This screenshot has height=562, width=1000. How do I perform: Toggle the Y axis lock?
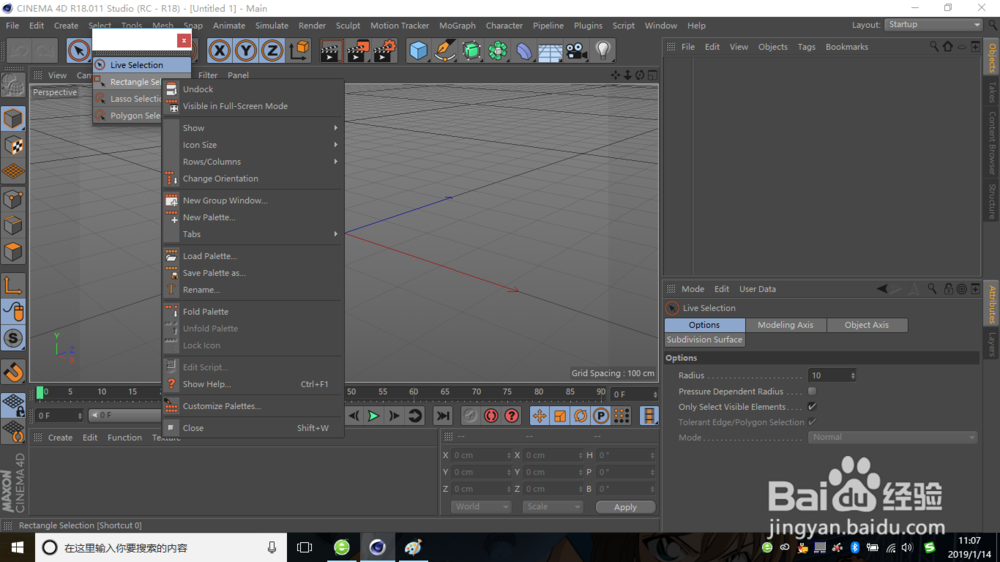pyautogui.click(x=246, y=50)
